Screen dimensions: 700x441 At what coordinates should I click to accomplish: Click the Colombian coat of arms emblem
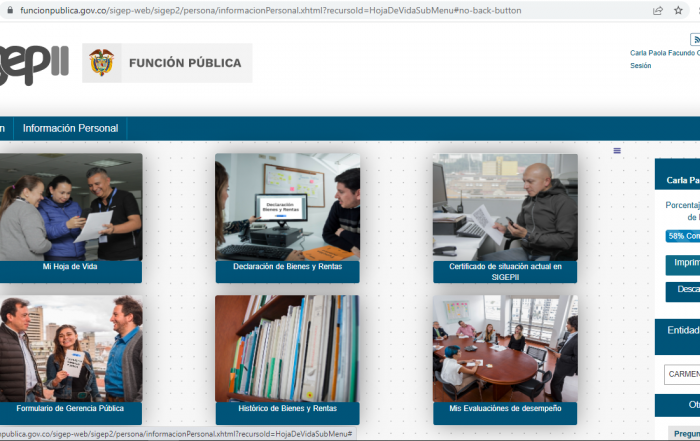pyautogui.click(x=102, y=63)
